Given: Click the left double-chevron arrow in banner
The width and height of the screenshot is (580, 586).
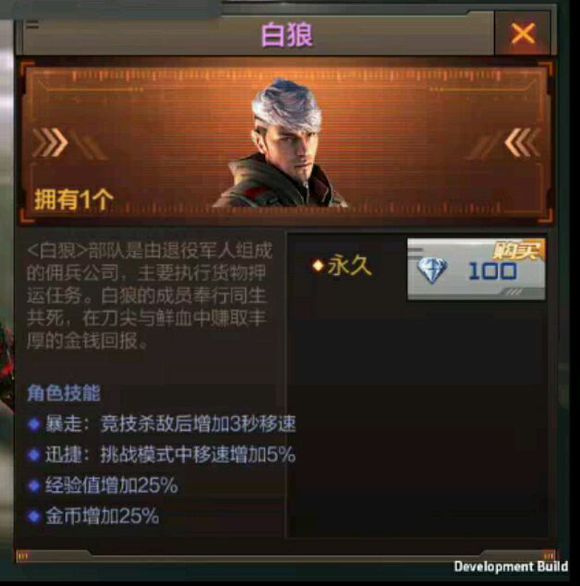Looking at the screenshot, I should 50,142.
